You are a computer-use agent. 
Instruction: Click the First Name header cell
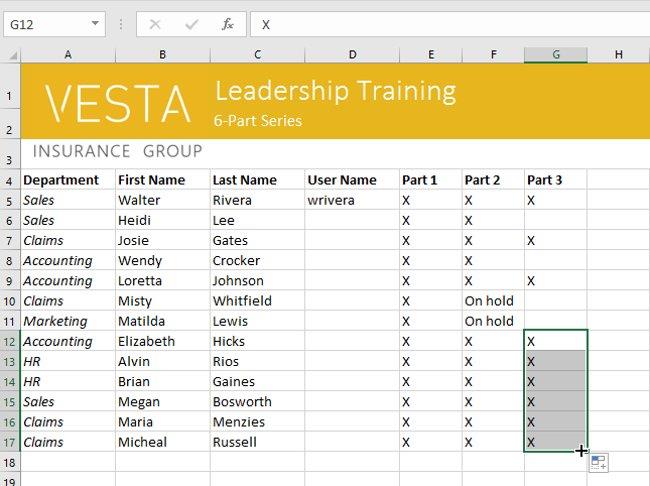pos(163,180)
